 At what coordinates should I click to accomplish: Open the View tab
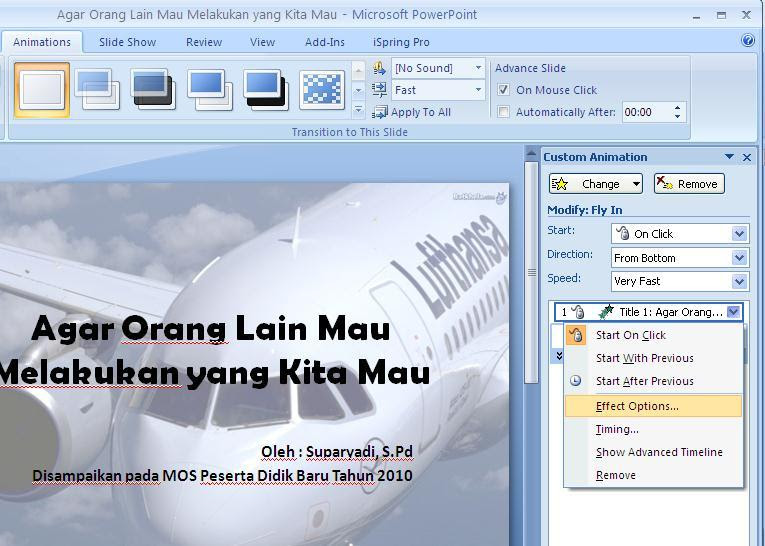click(x=262, y=42)
